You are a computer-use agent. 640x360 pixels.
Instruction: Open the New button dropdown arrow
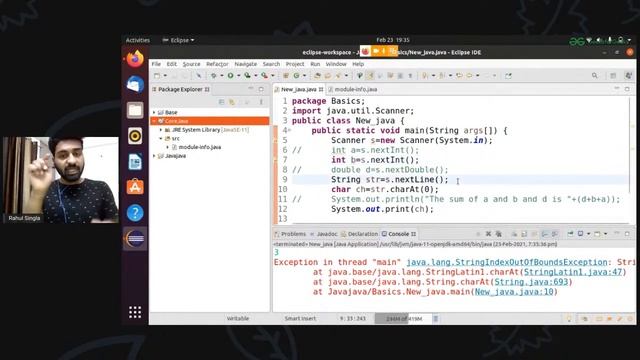pyautogui.click(x=165, y=76)
